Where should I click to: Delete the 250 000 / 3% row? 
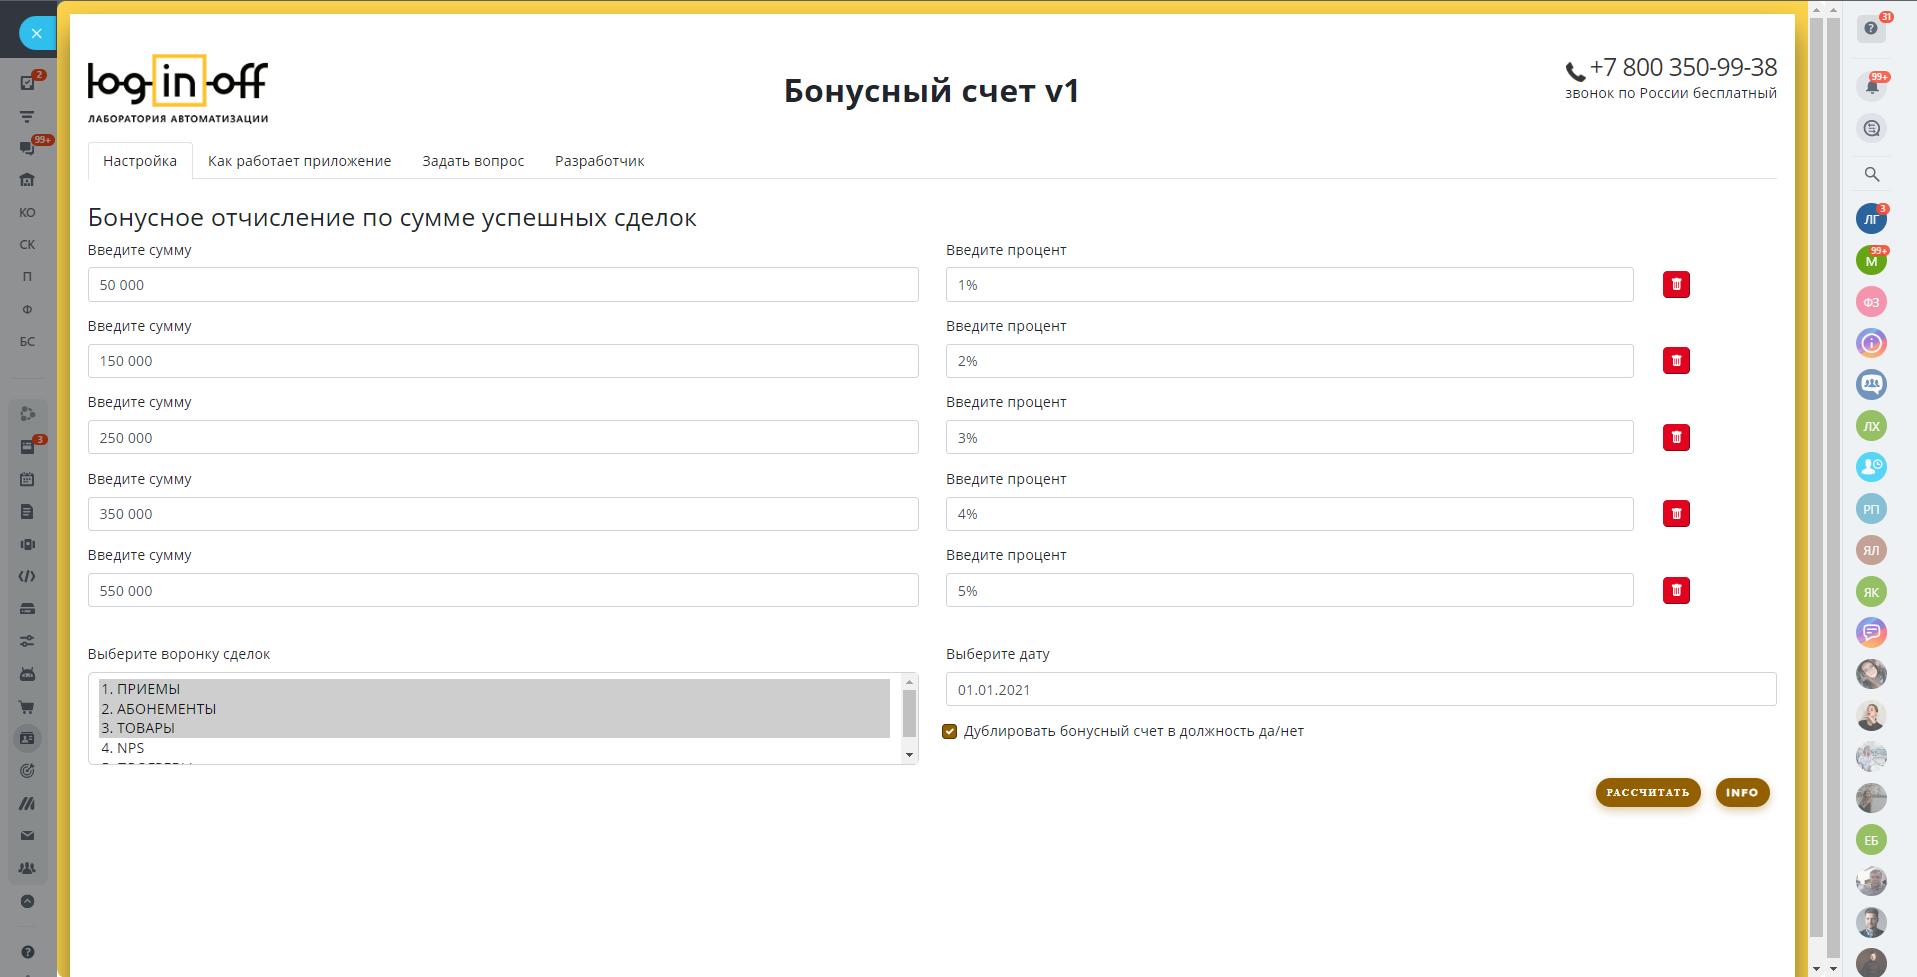(x=1676, y=438)
